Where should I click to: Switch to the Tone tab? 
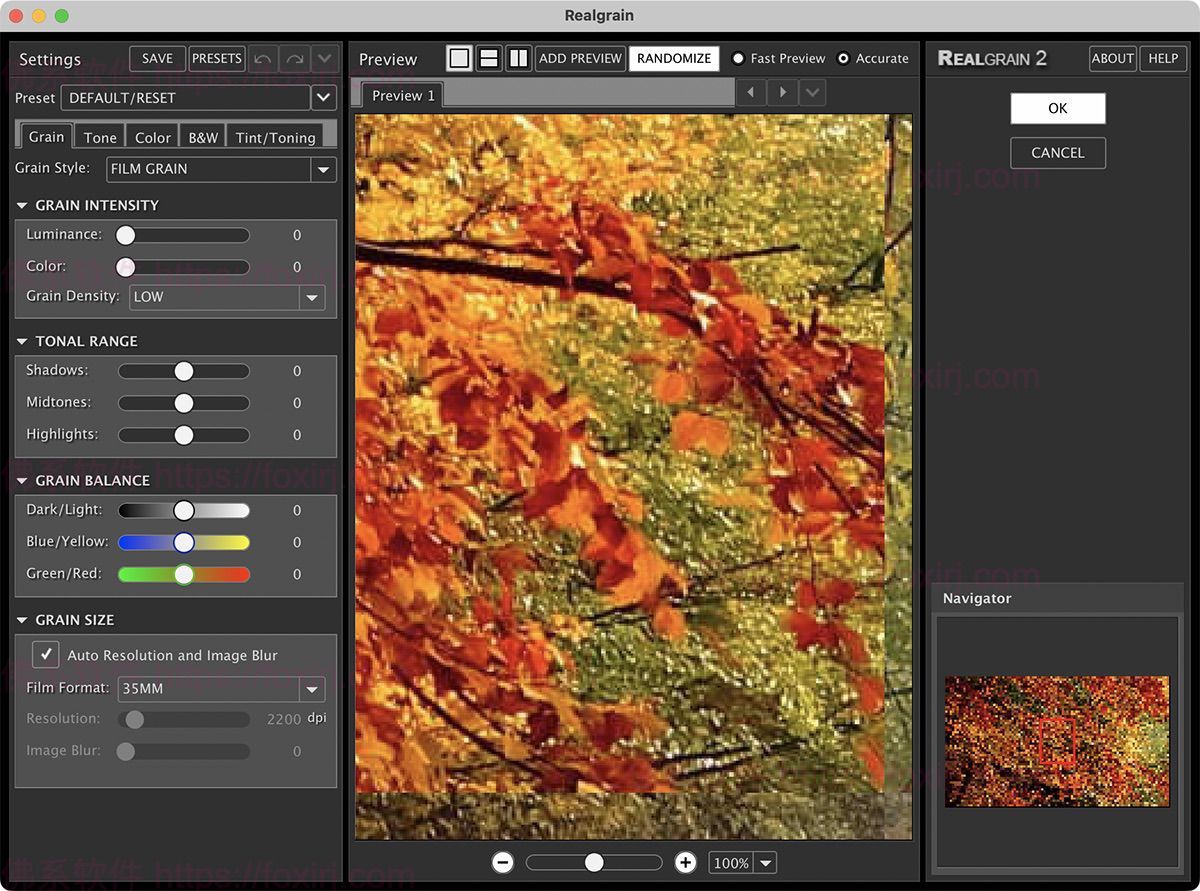point(100,138)
